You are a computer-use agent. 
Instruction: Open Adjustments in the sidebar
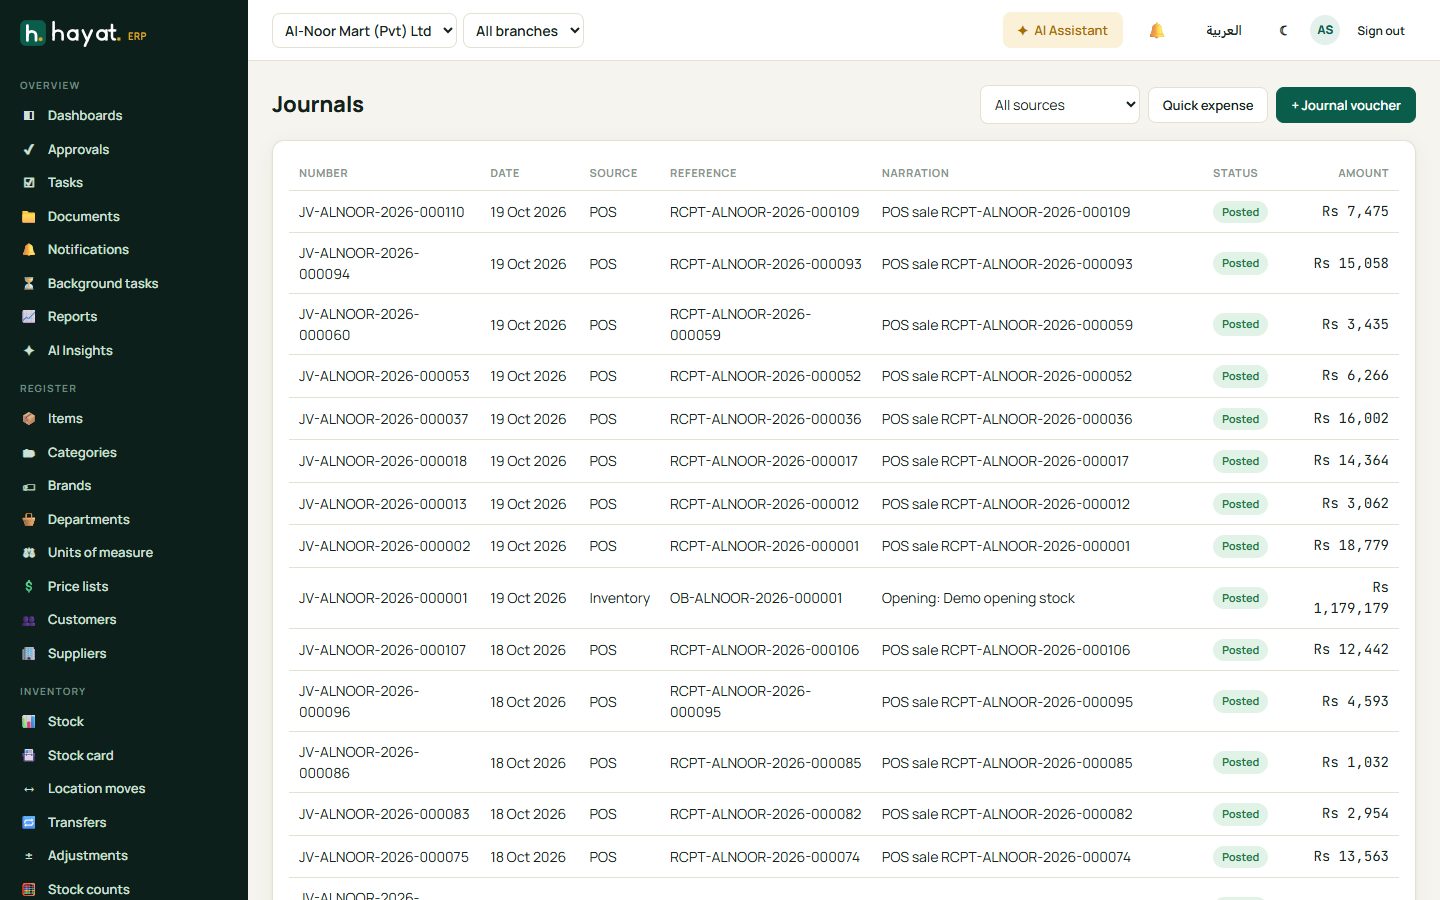[88, 856]
